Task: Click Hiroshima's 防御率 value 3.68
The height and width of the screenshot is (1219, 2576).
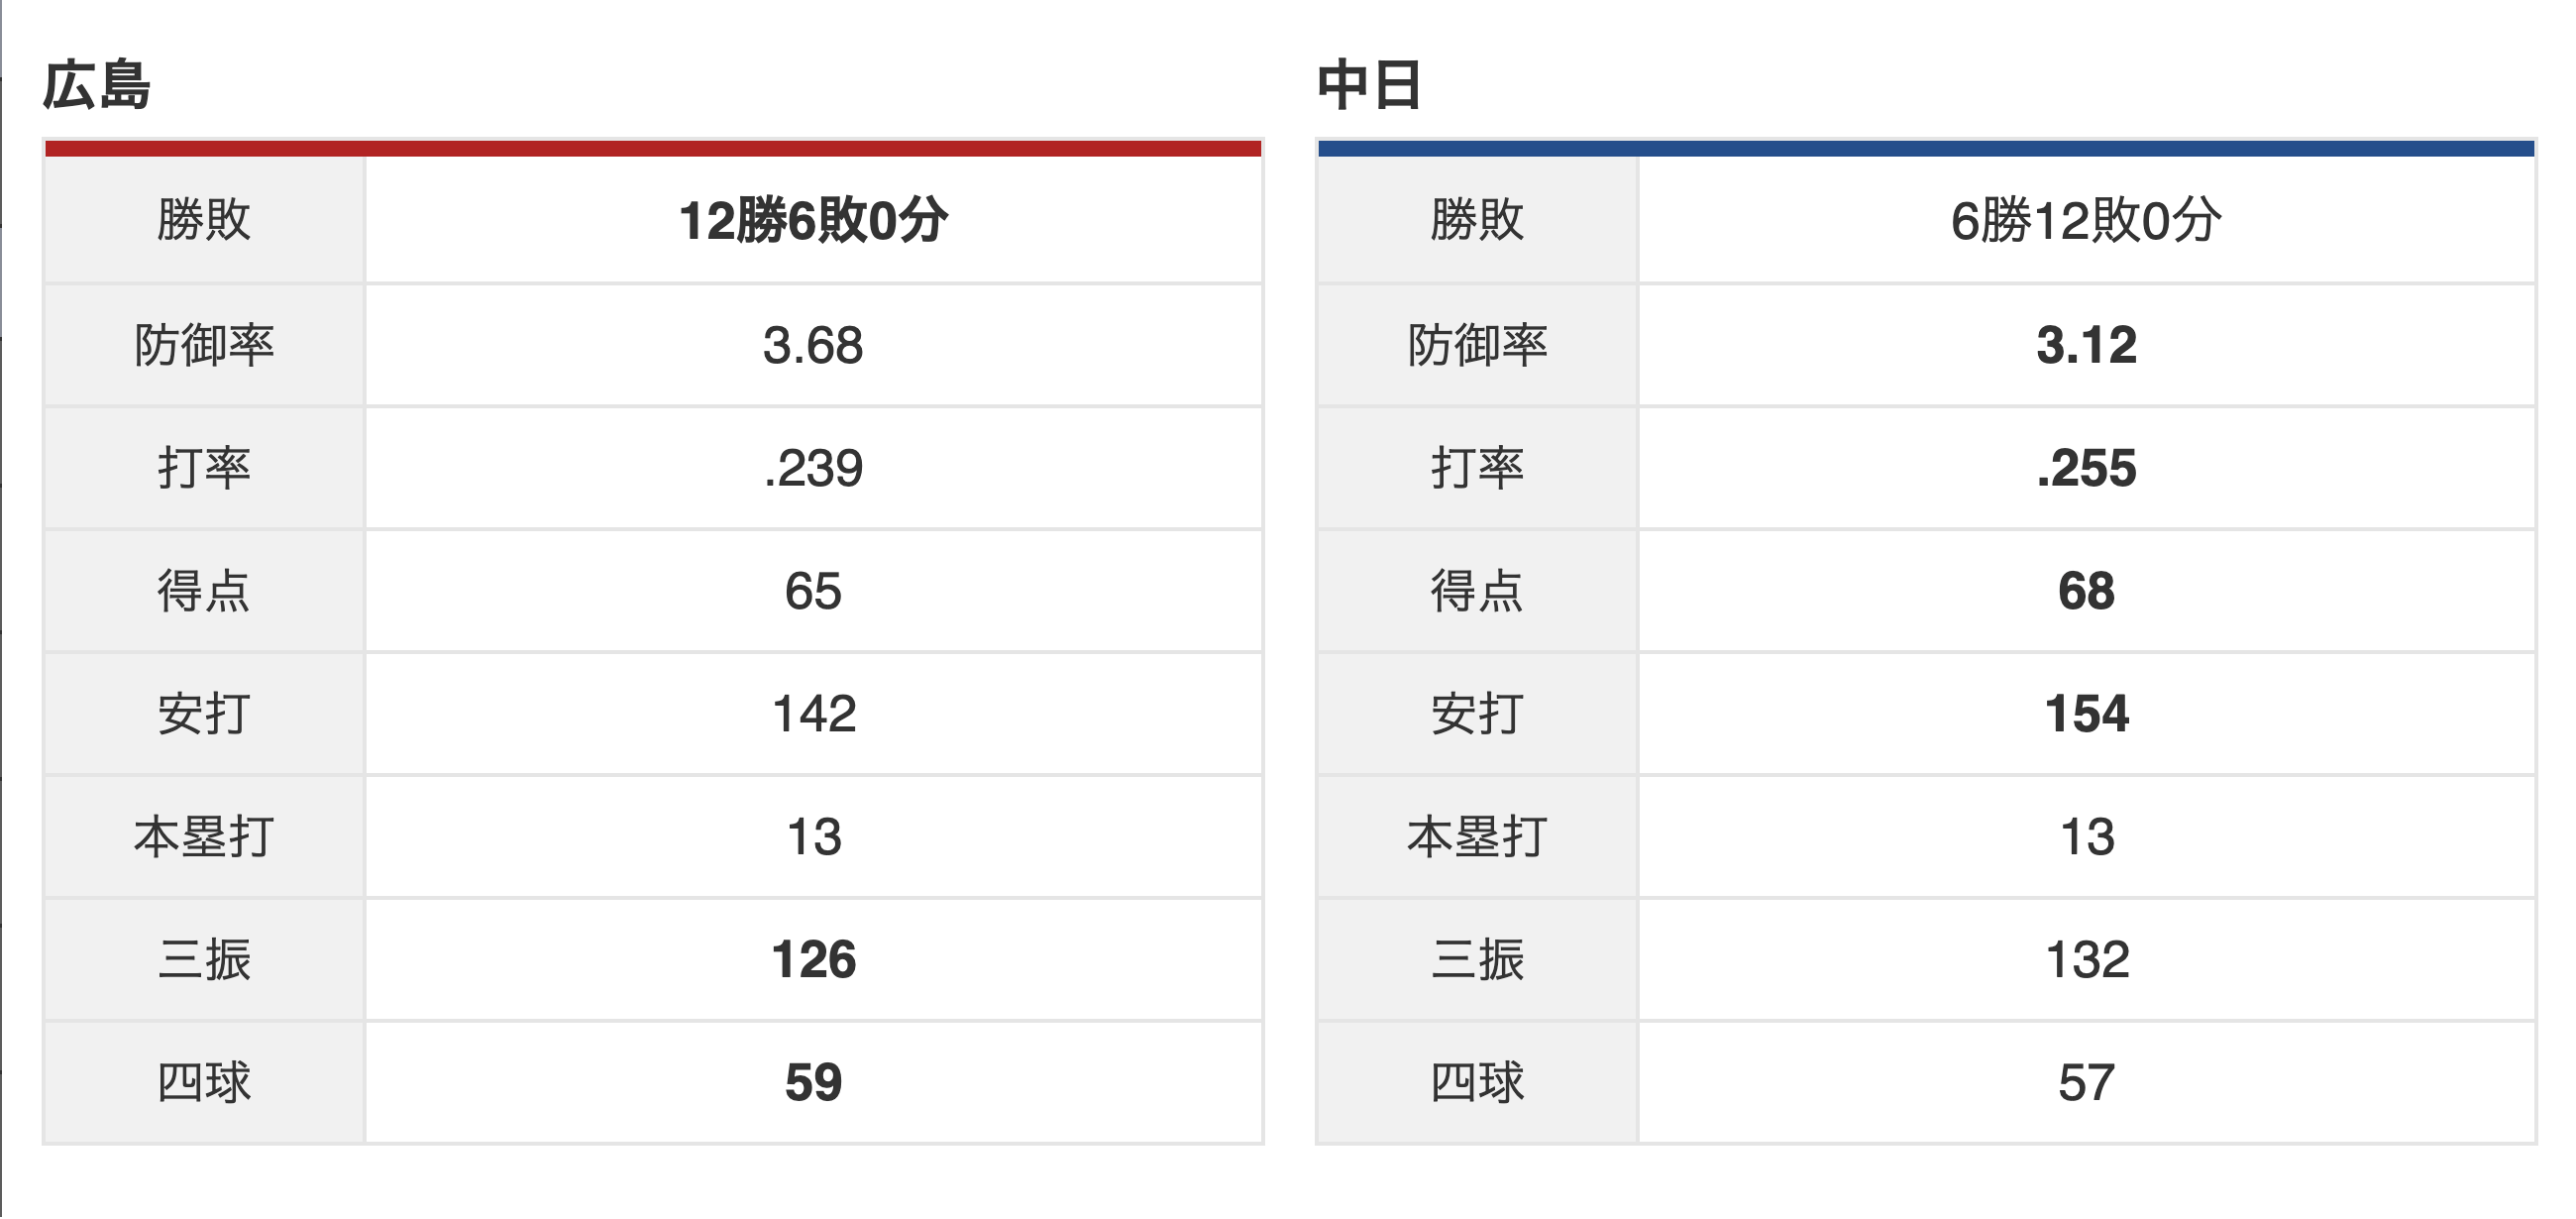Action: [813, 346]
